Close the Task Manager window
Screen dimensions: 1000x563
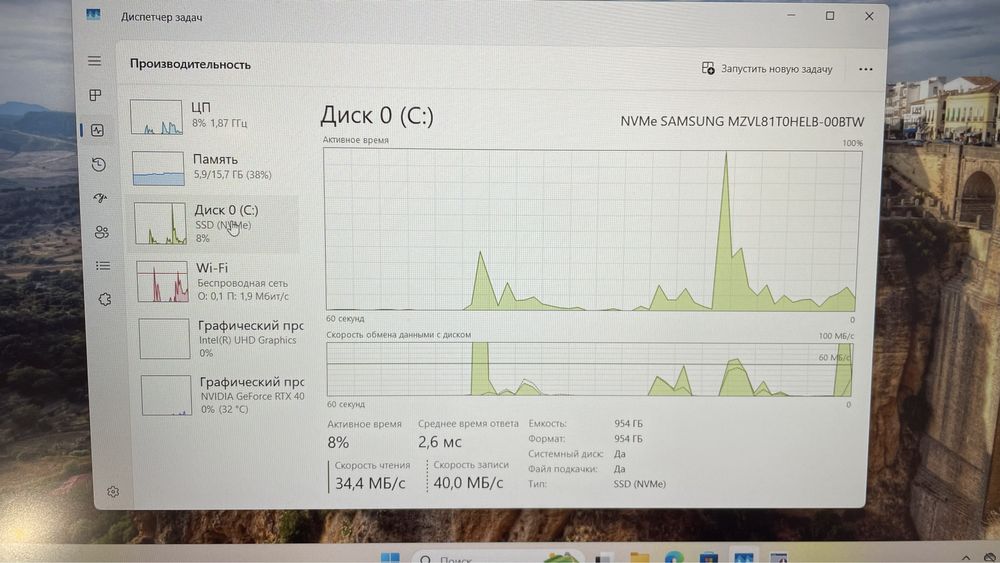(869, 17)
